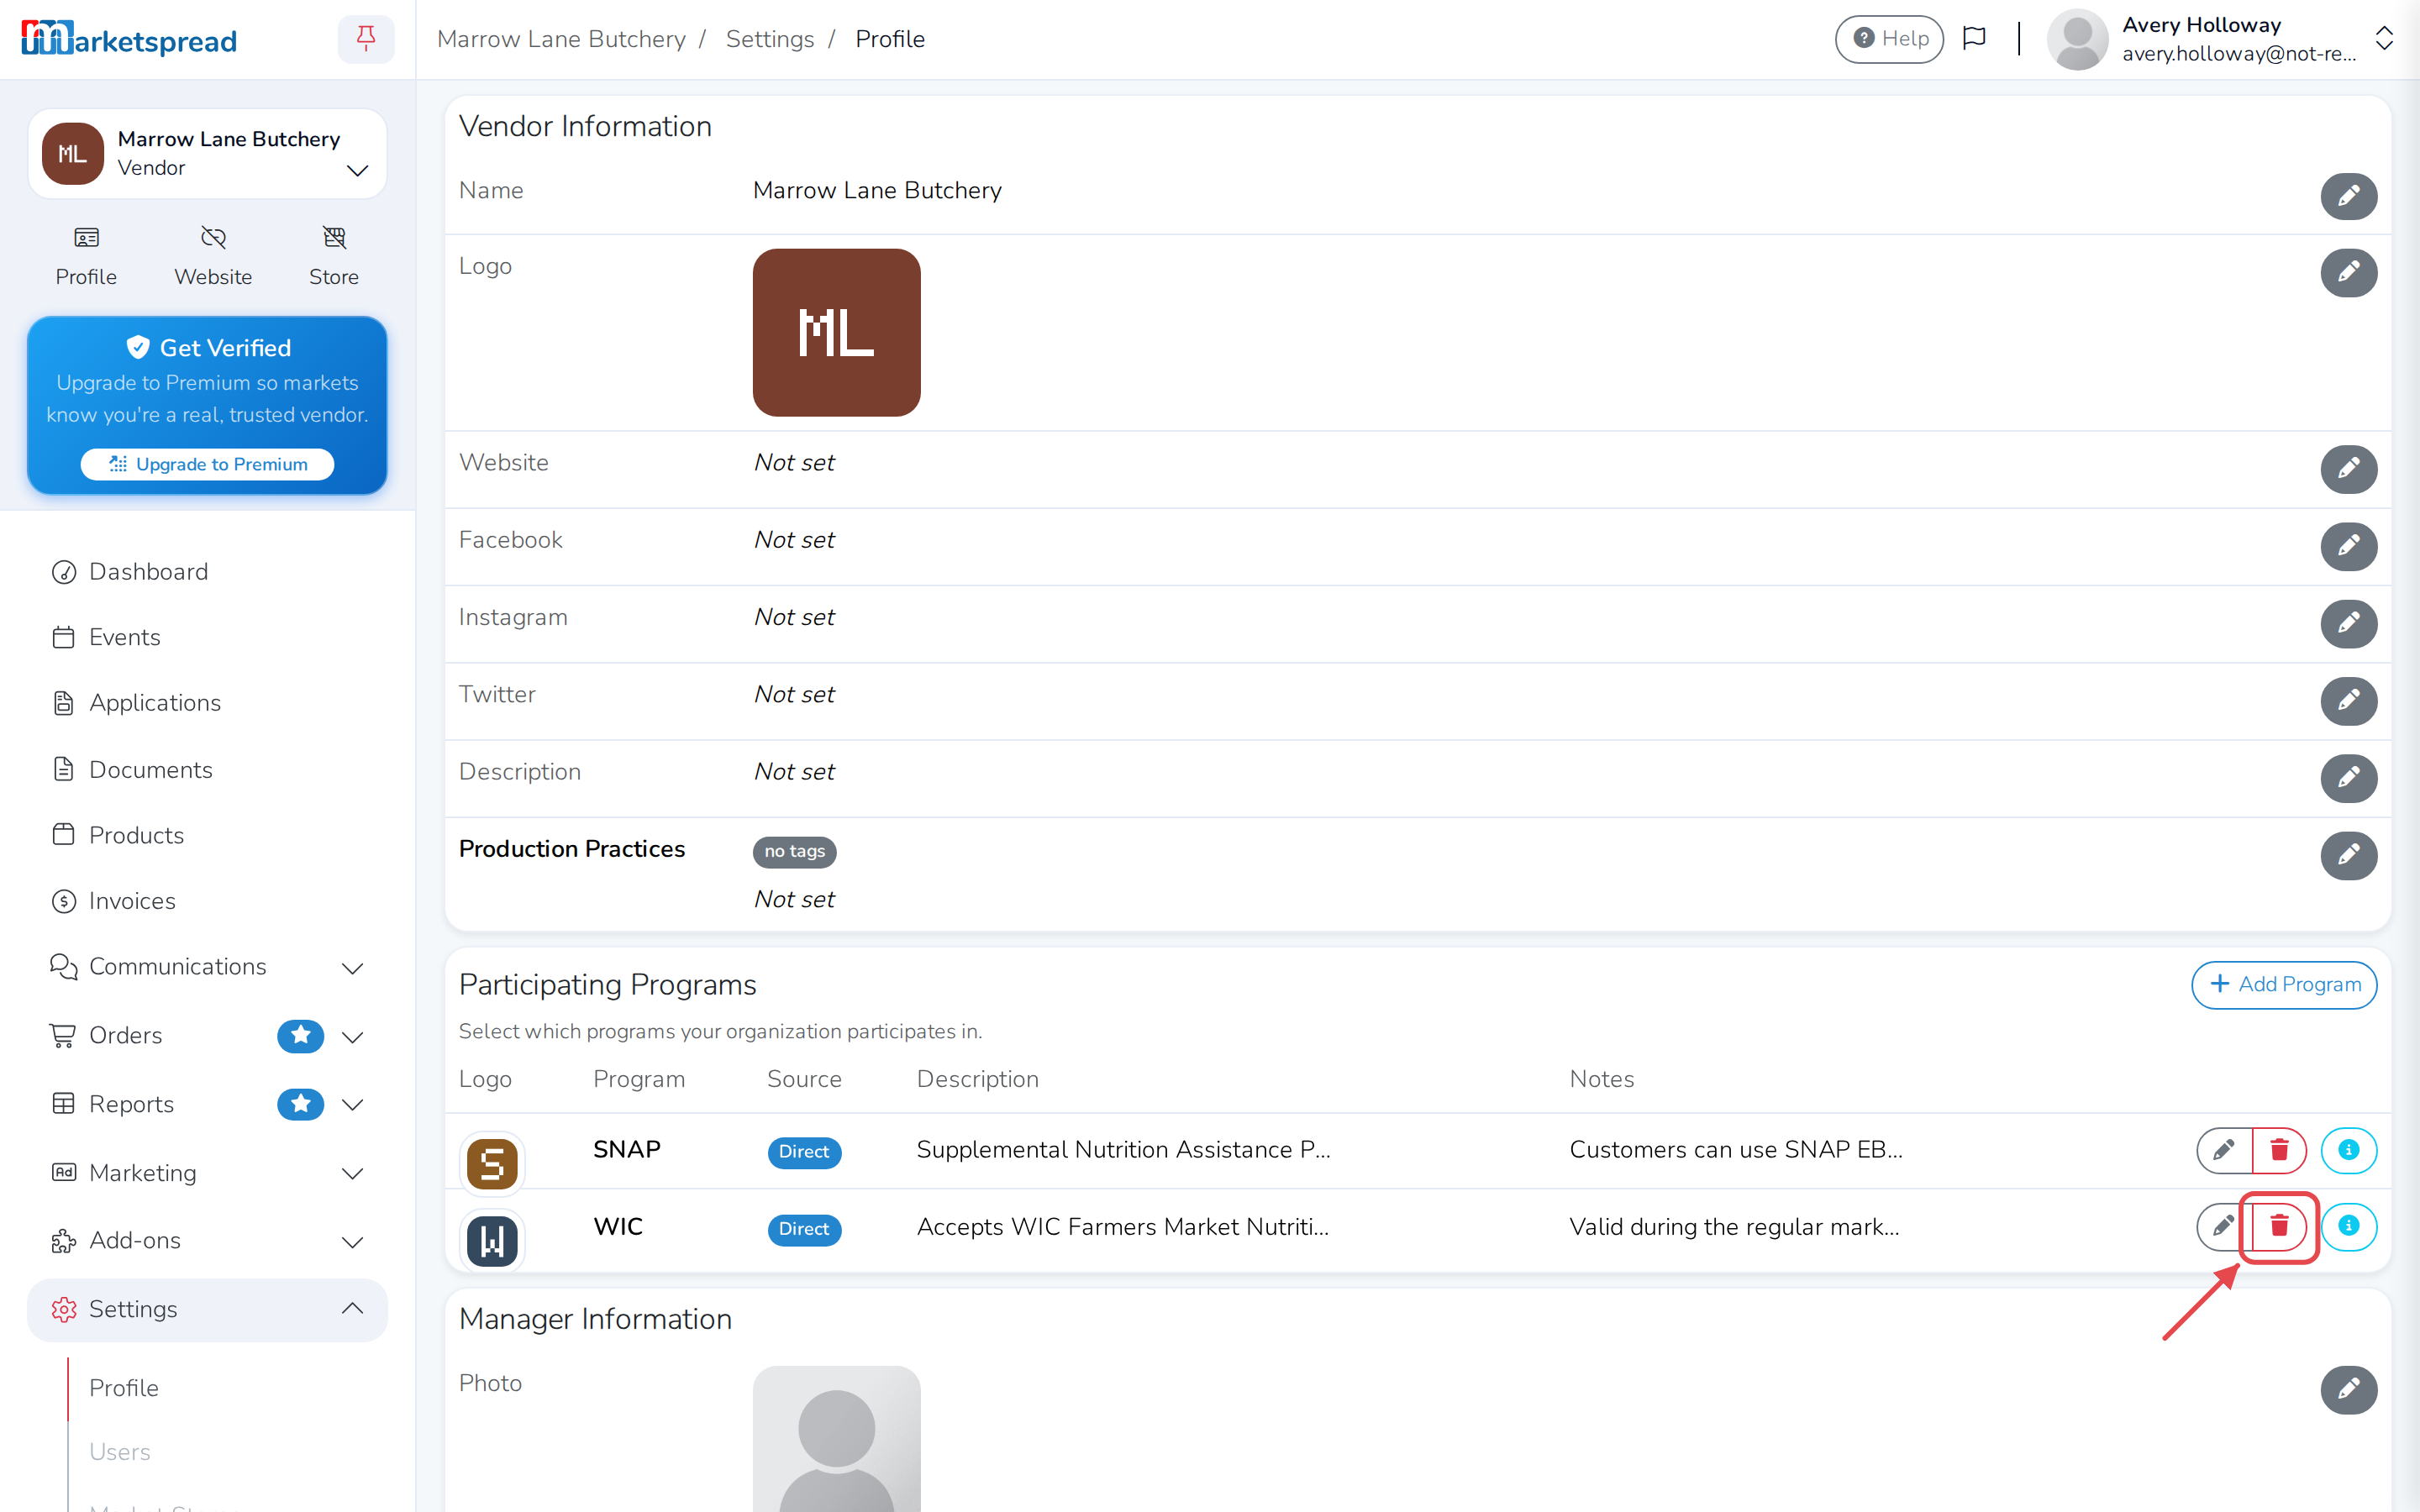Screen dimensions: 2420x1512
Task: Edit the manager Photo
Action: pos(2348,1389)
